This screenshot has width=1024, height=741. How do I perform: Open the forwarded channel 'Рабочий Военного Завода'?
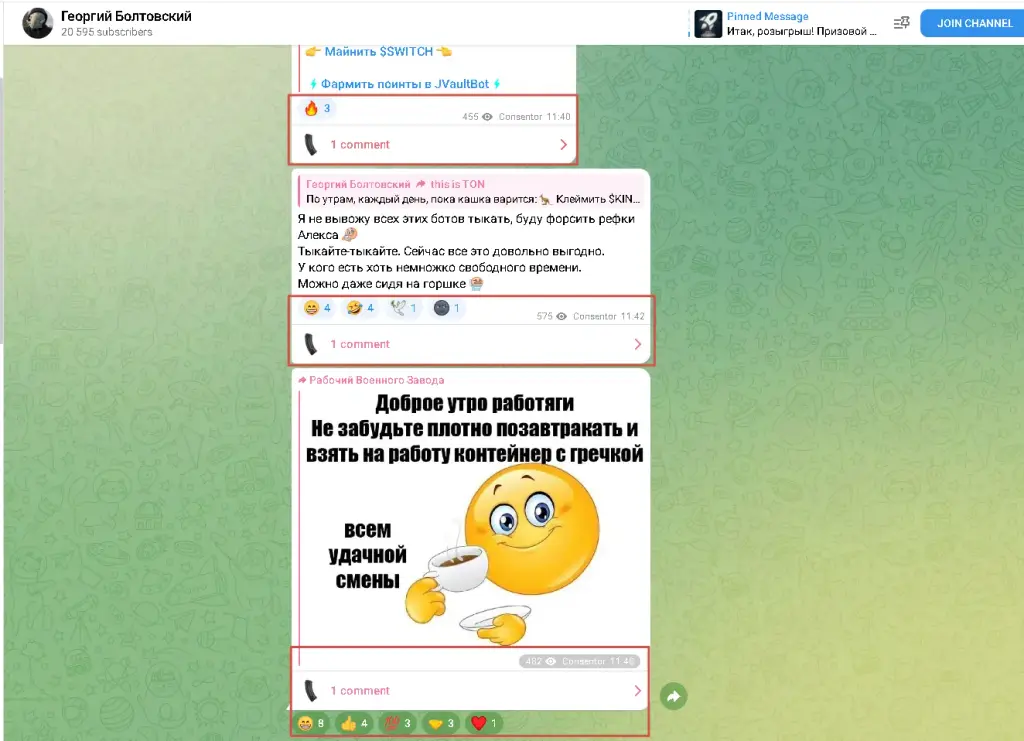click(377, 380)
